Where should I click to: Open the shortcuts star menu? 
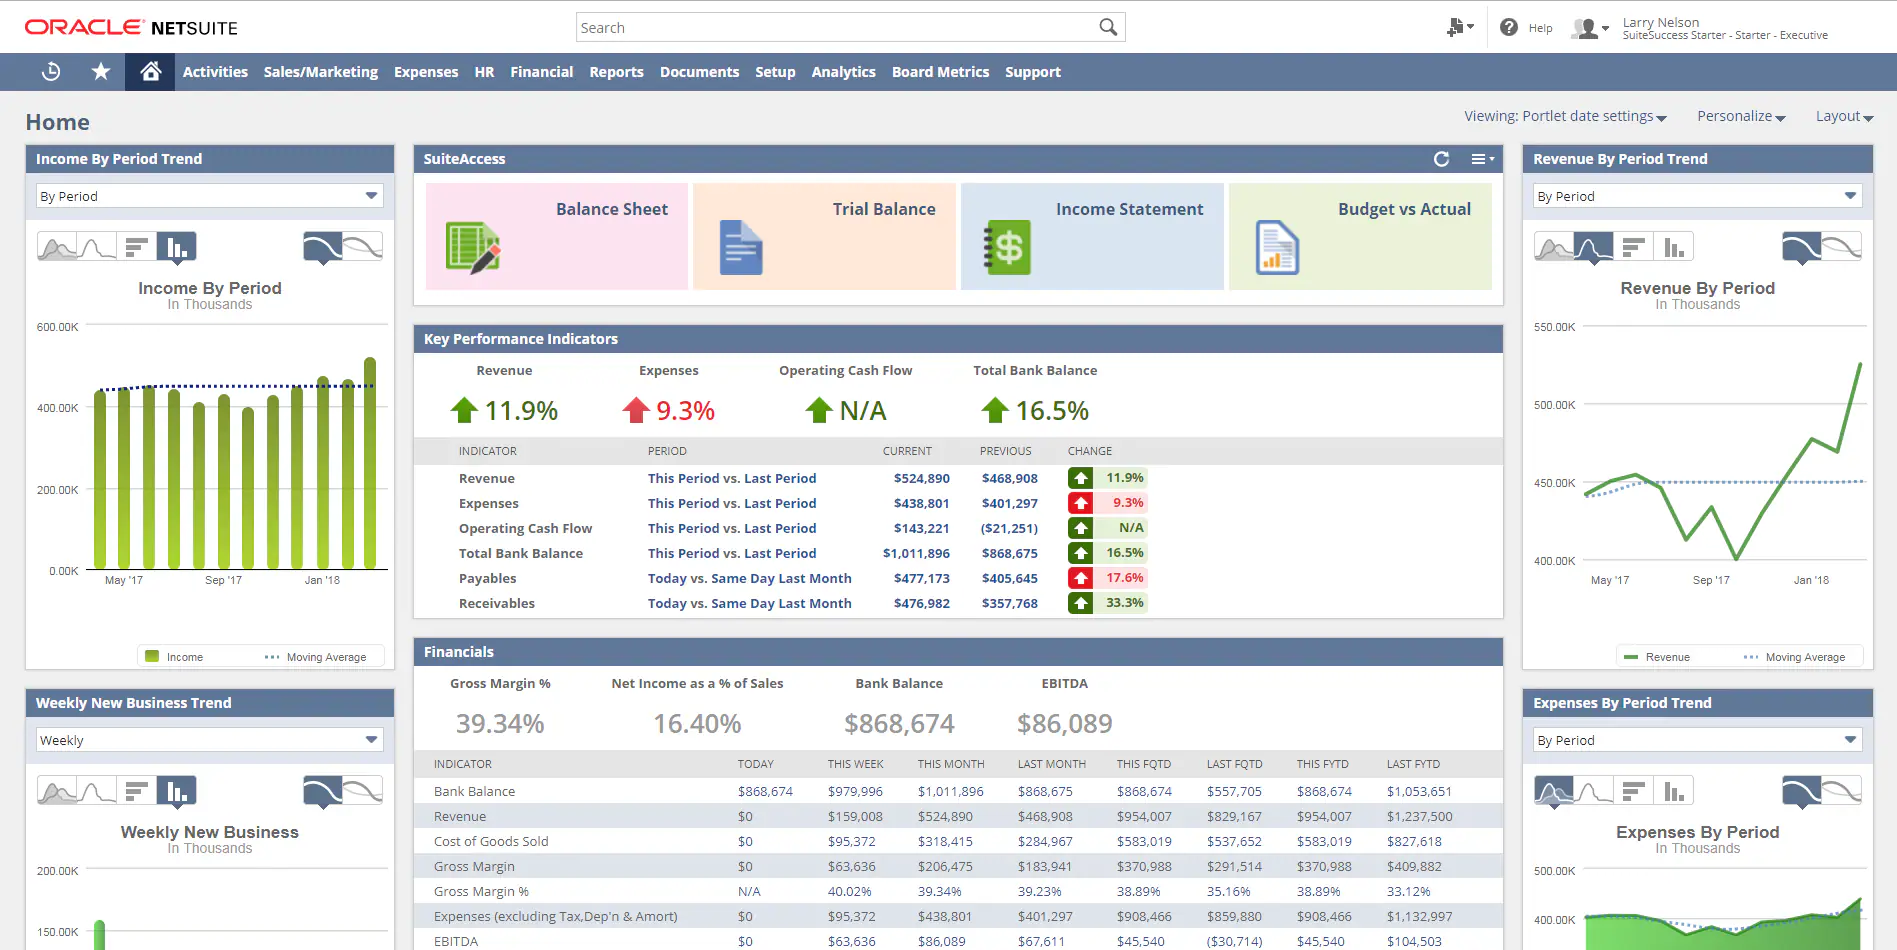[x=100, y=71]
